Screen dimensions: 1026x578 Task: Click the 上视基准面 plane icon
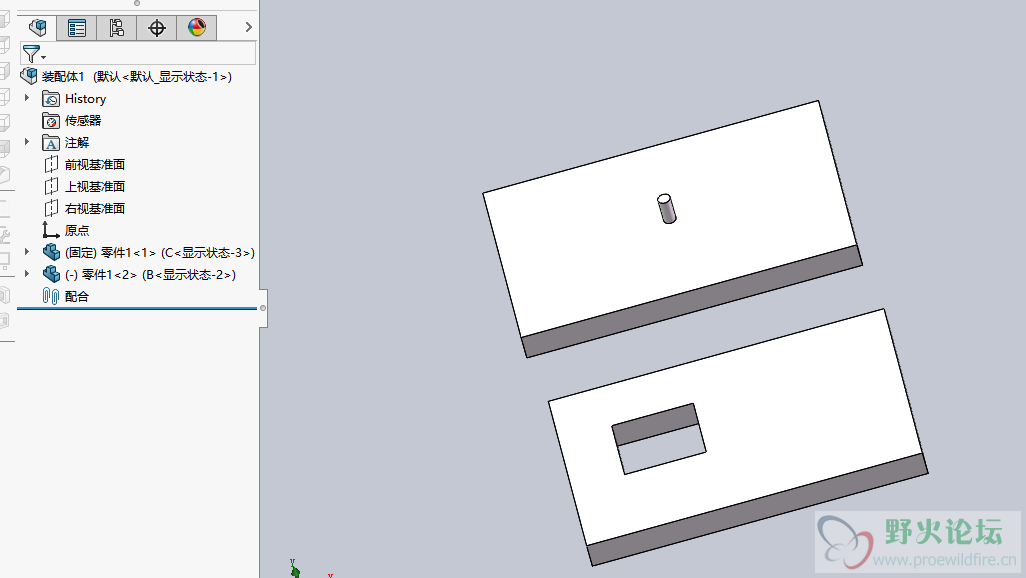tap(51, 187)
